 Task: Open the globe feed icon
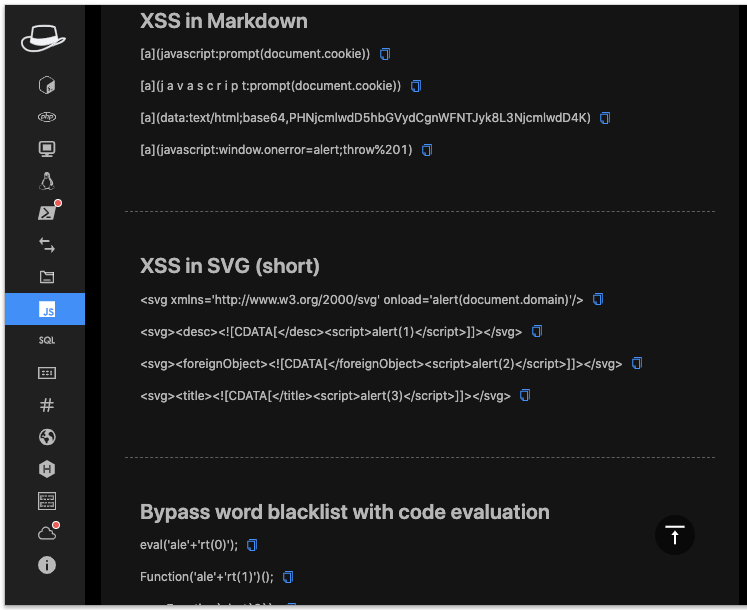click(x=47, y=437)
